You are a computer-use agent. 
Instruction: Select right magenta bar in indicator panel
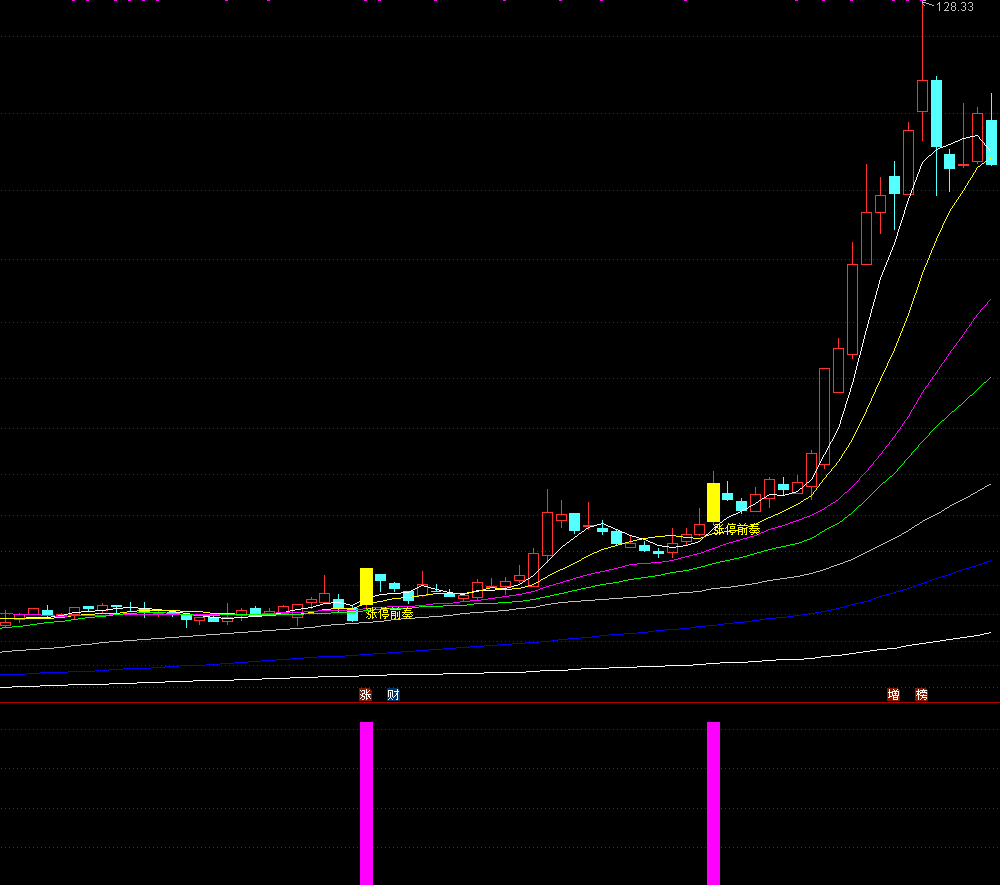click(713, 802)
